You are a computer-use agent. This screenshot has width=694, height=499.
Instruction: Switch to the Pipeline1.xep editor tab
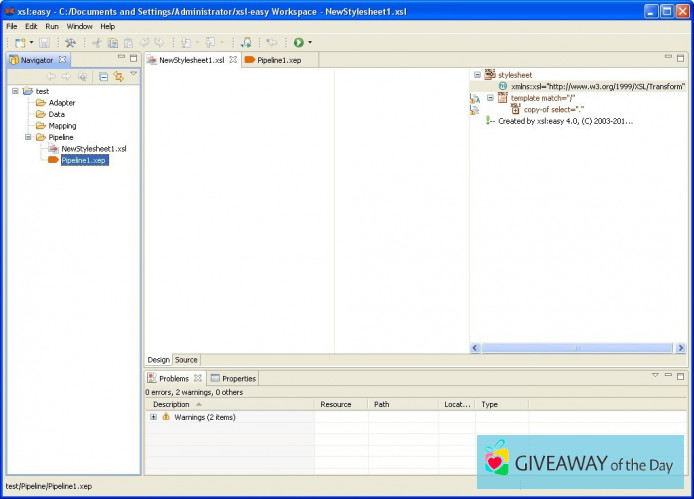[280, 60]
